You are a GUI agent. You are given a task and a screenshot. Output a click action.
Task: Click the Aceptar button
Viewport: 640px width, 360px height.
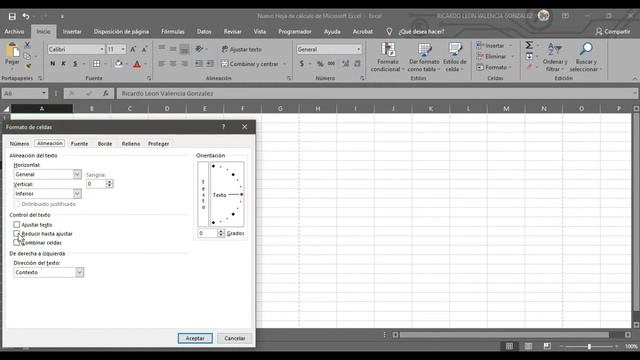(x=195, y=338)
